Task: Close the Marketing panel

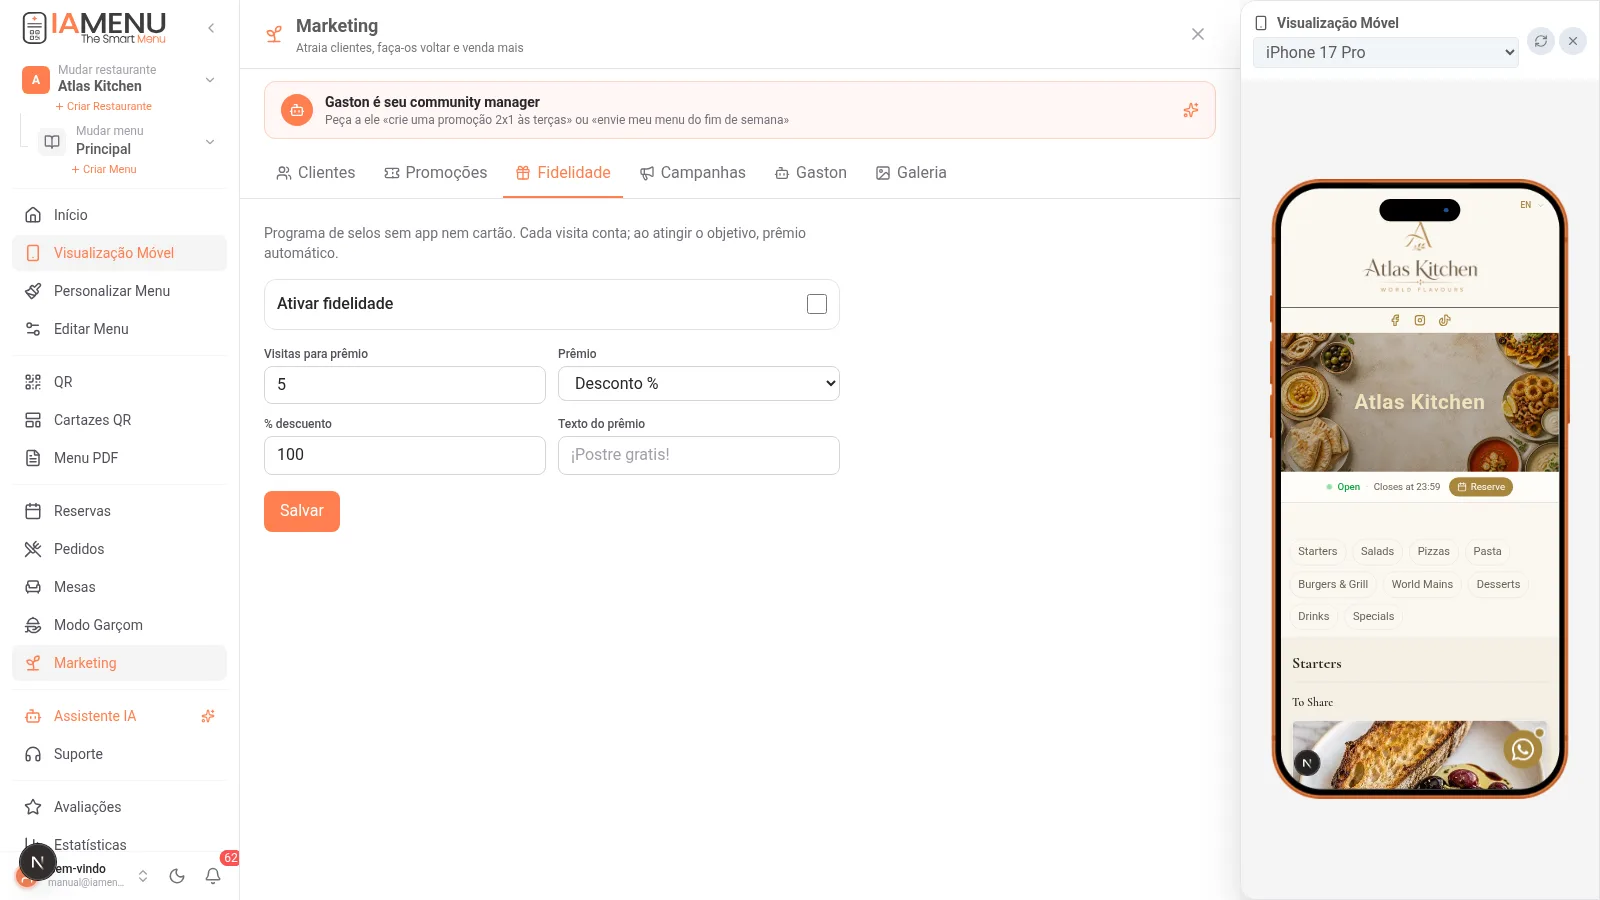Action: tap(1198, 34)
